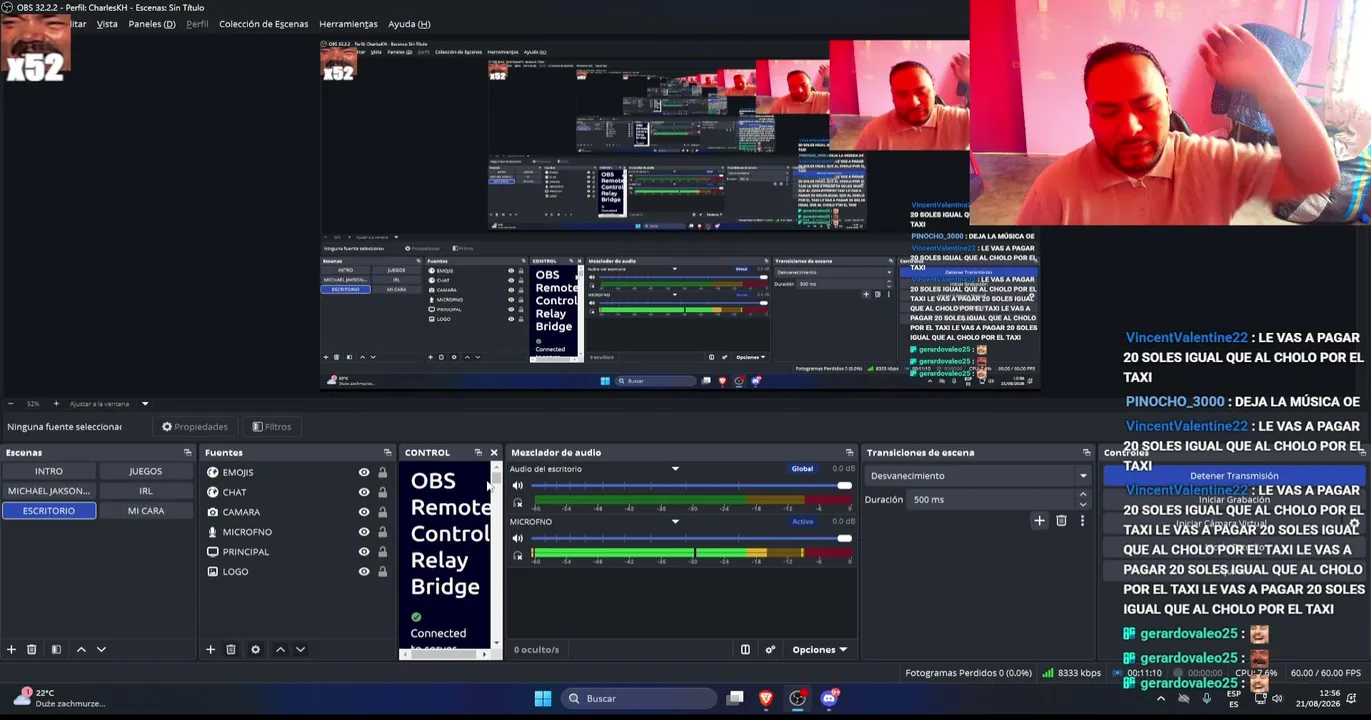The height and width of the screenshot is (720, 1371).
Task: Switch to the JUEGOS scene
Action: (146, 472)
